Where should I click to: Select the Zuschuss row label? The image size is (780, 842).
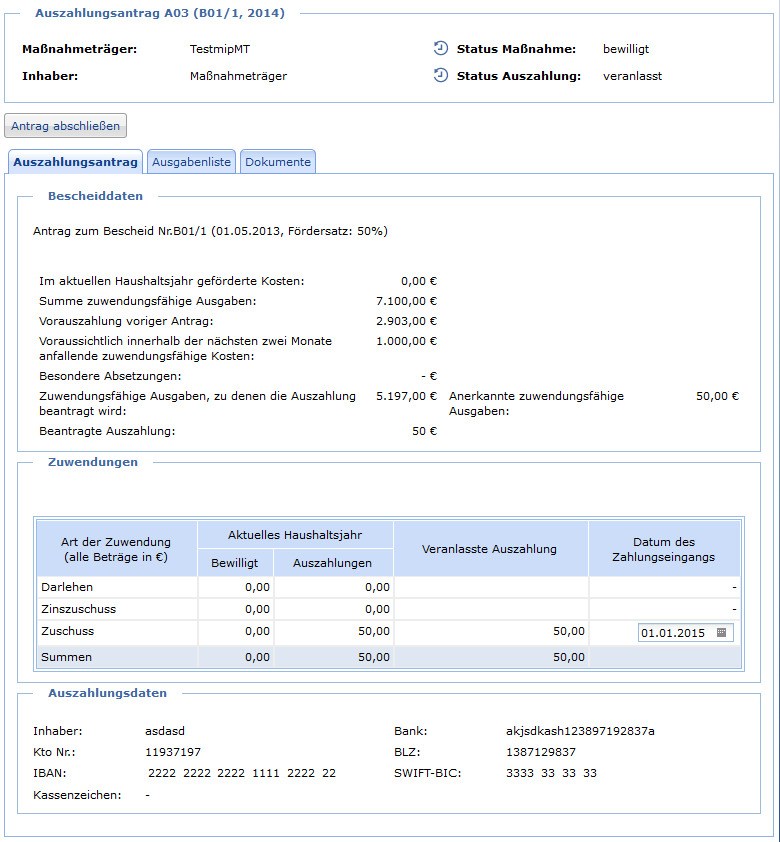[68, 631]
